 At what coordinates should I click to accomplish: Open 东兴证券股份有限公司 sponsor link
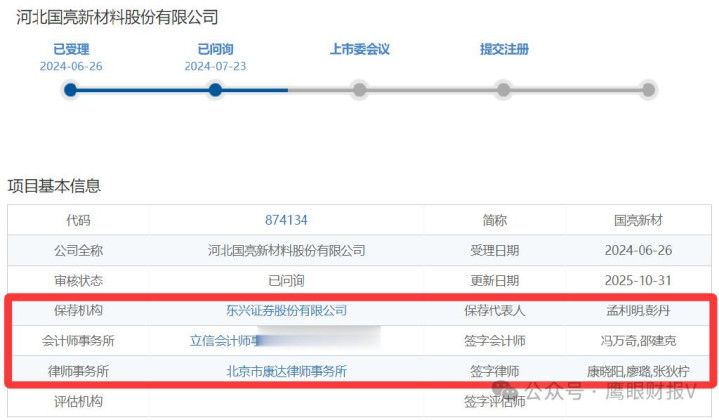click(x=286, y=310)
